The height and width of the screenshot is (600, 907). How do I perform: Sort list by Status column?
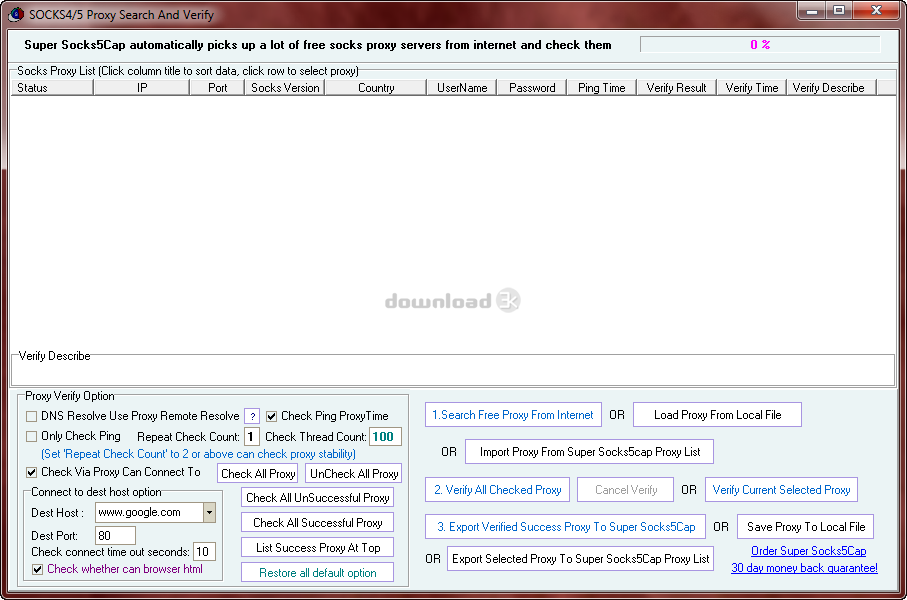click(x=52, y=88)
